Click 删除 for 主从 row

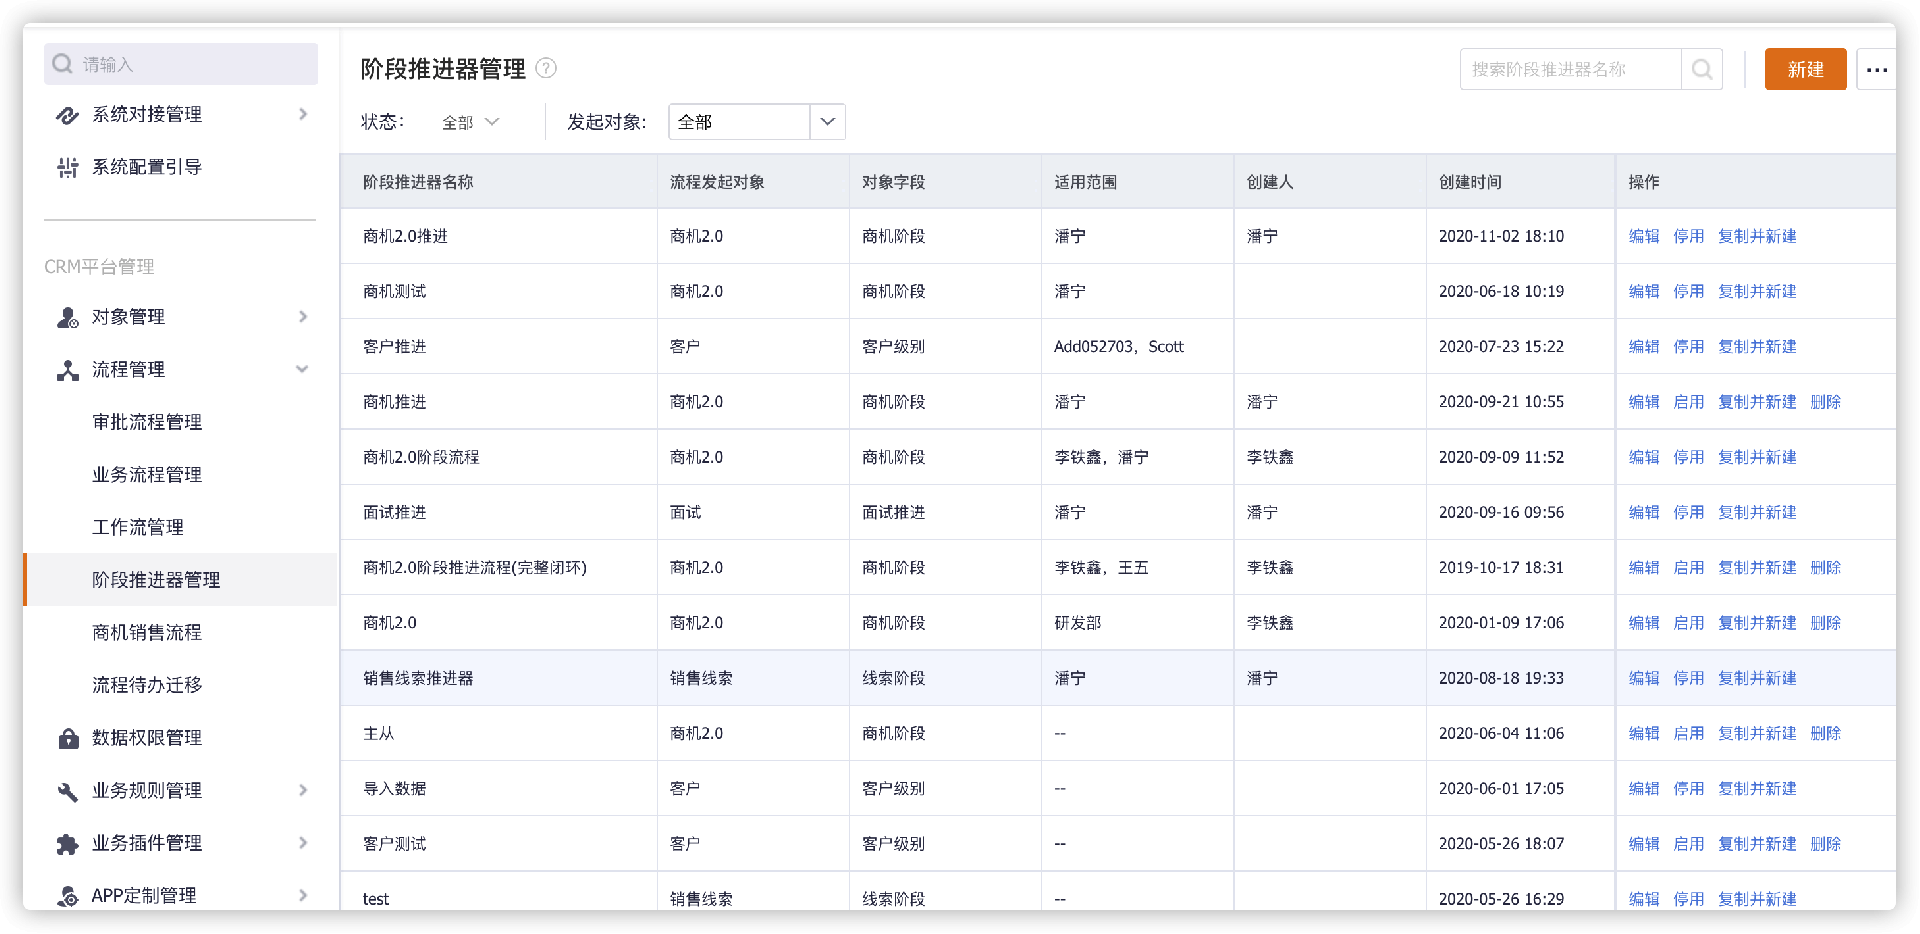point(1825,733)
